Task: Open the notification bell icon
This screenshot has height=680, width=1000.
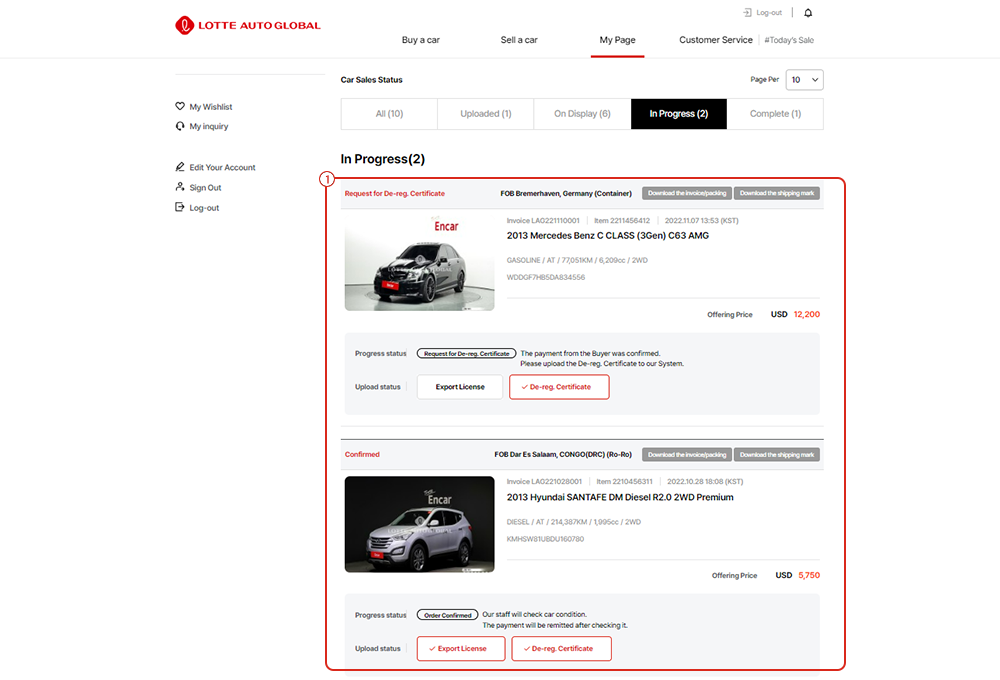Action: coord(808,13)
